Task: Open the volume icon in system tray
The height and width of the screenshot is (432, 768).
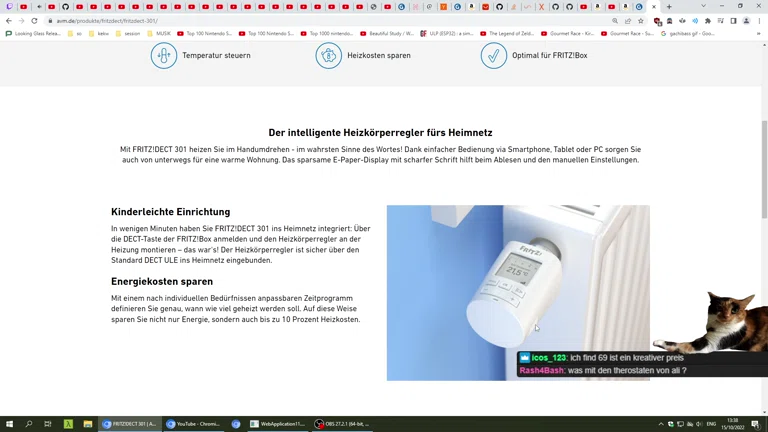Action: click(x=699, y=424)
